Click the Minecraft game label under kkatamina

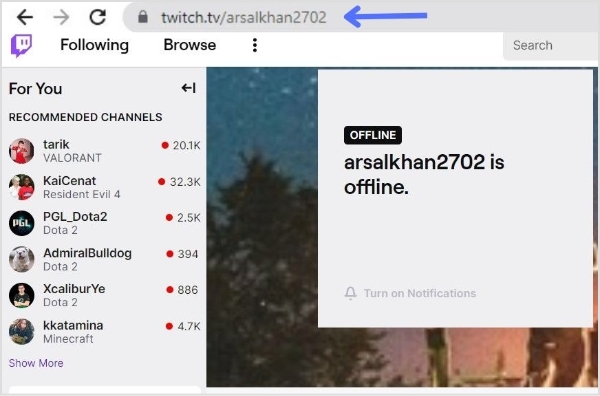(x=68, y=339)
